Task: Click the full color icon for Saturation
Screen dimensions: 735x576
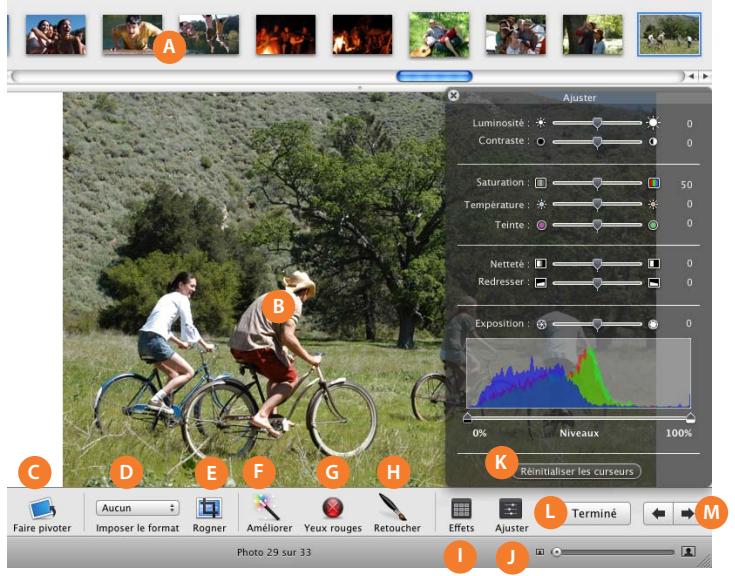Action: 653,183
